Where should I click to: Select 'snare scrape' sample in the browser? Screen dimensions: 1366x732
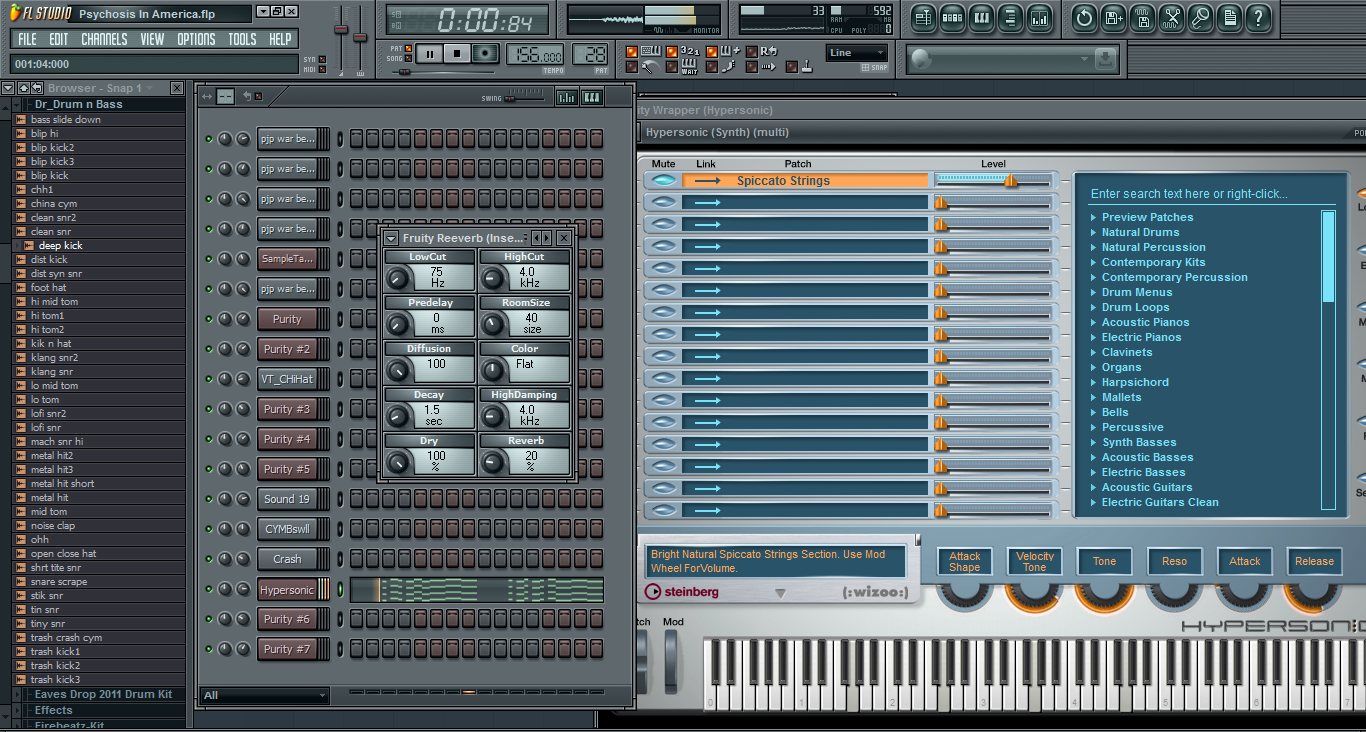click(58, 581)
